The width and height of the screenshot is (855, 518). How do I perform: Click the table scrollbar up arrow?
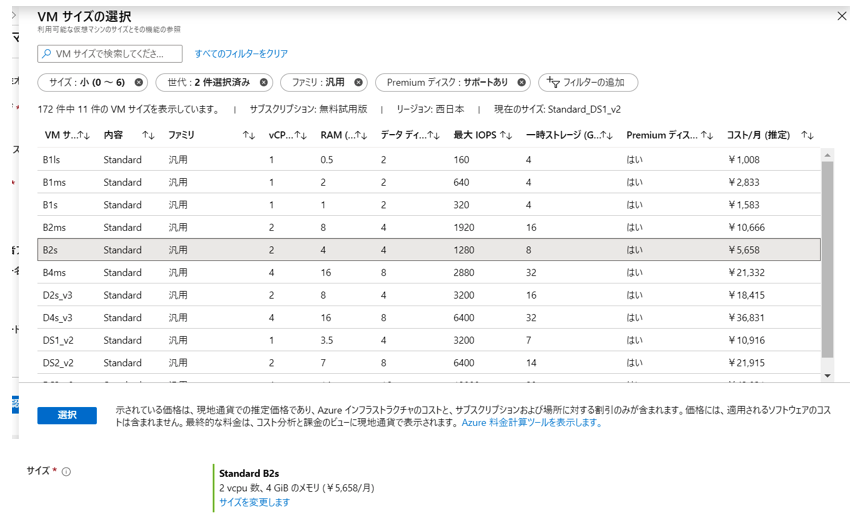pyautogui.click(x=827, y=155)
